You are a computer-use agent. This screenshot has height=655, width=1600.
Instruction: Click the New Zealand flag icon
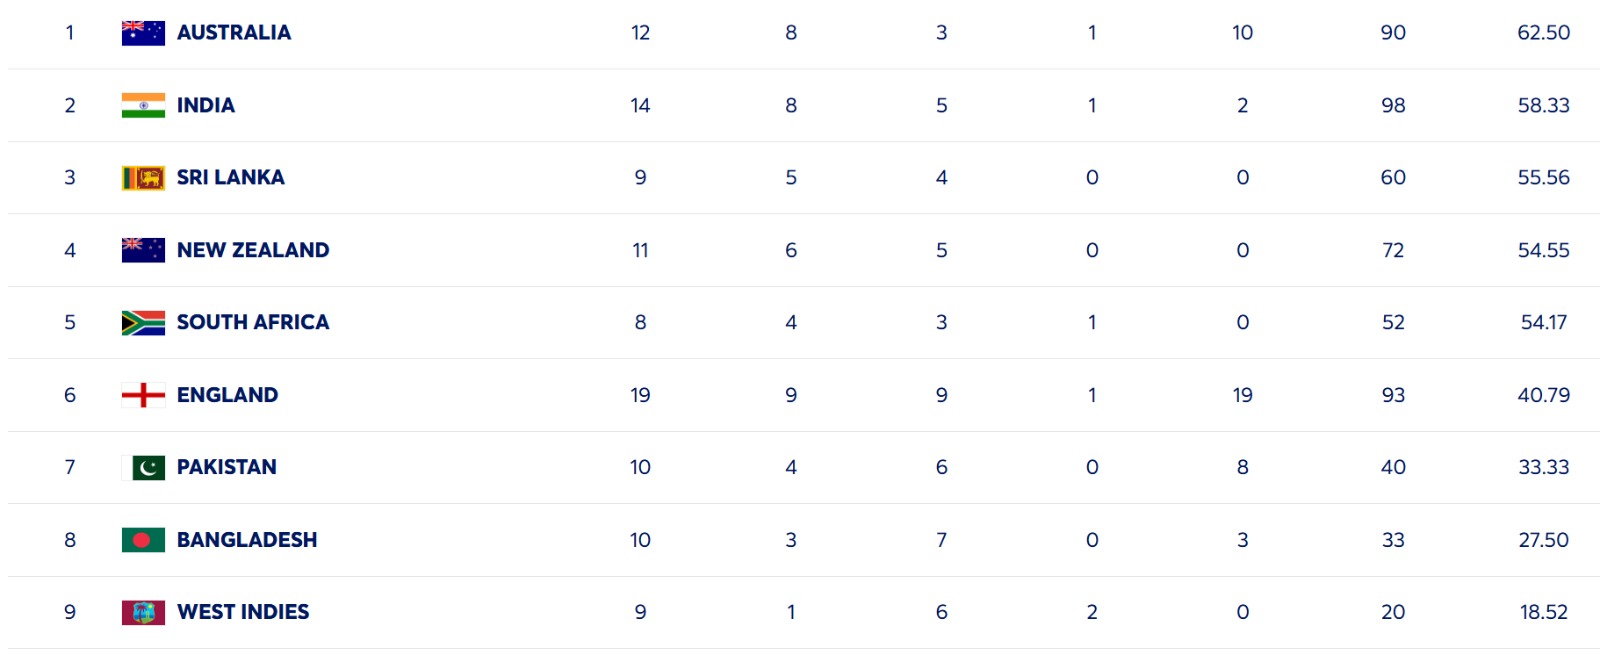pos(143,250)
